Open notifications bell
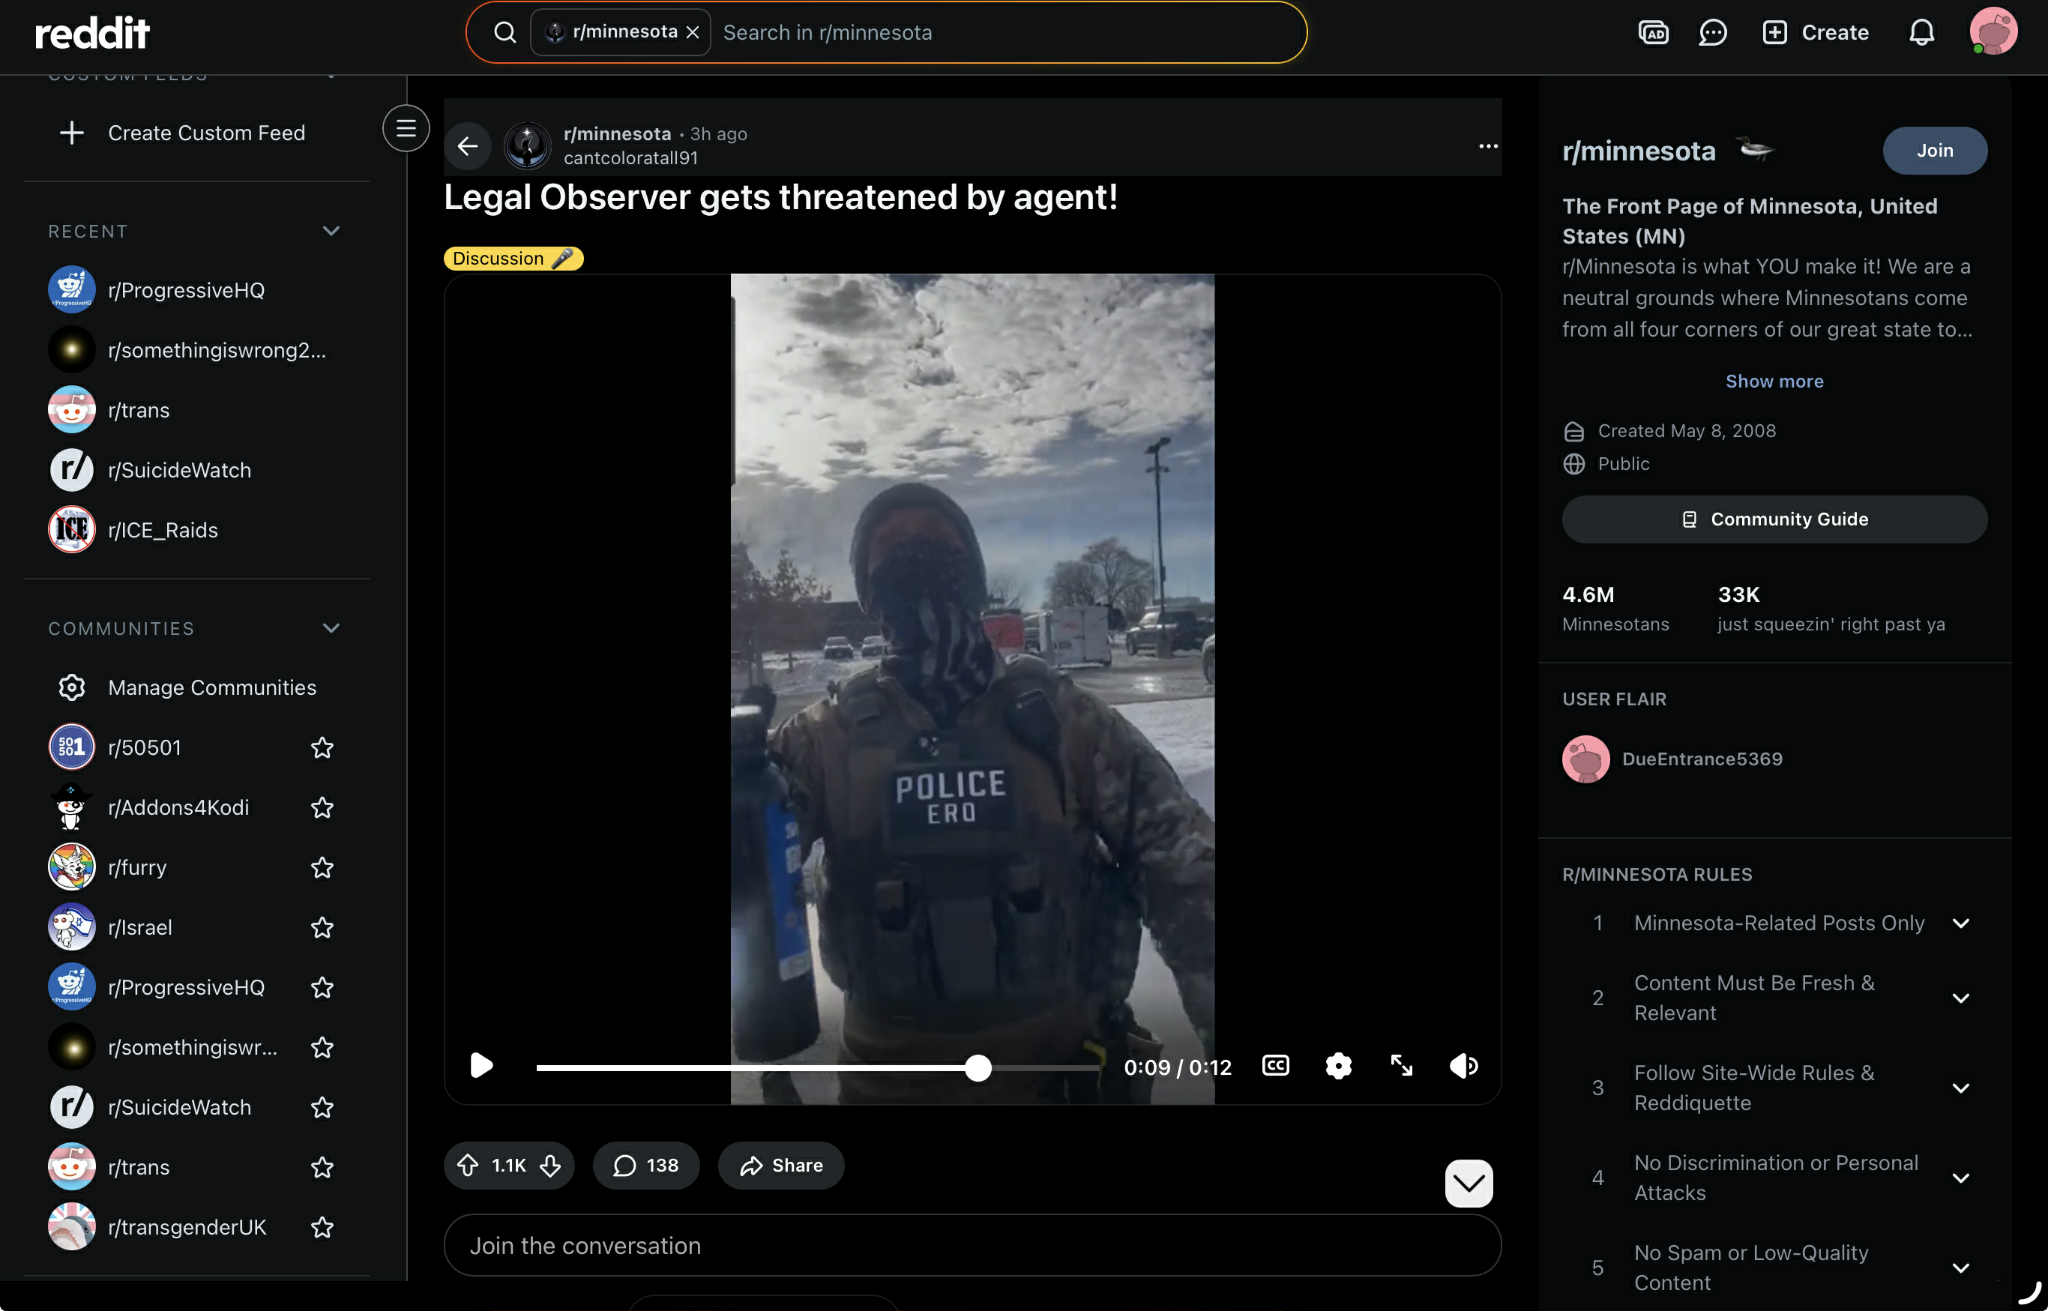The image size is (2048, 1311). tap(1921, 32)
